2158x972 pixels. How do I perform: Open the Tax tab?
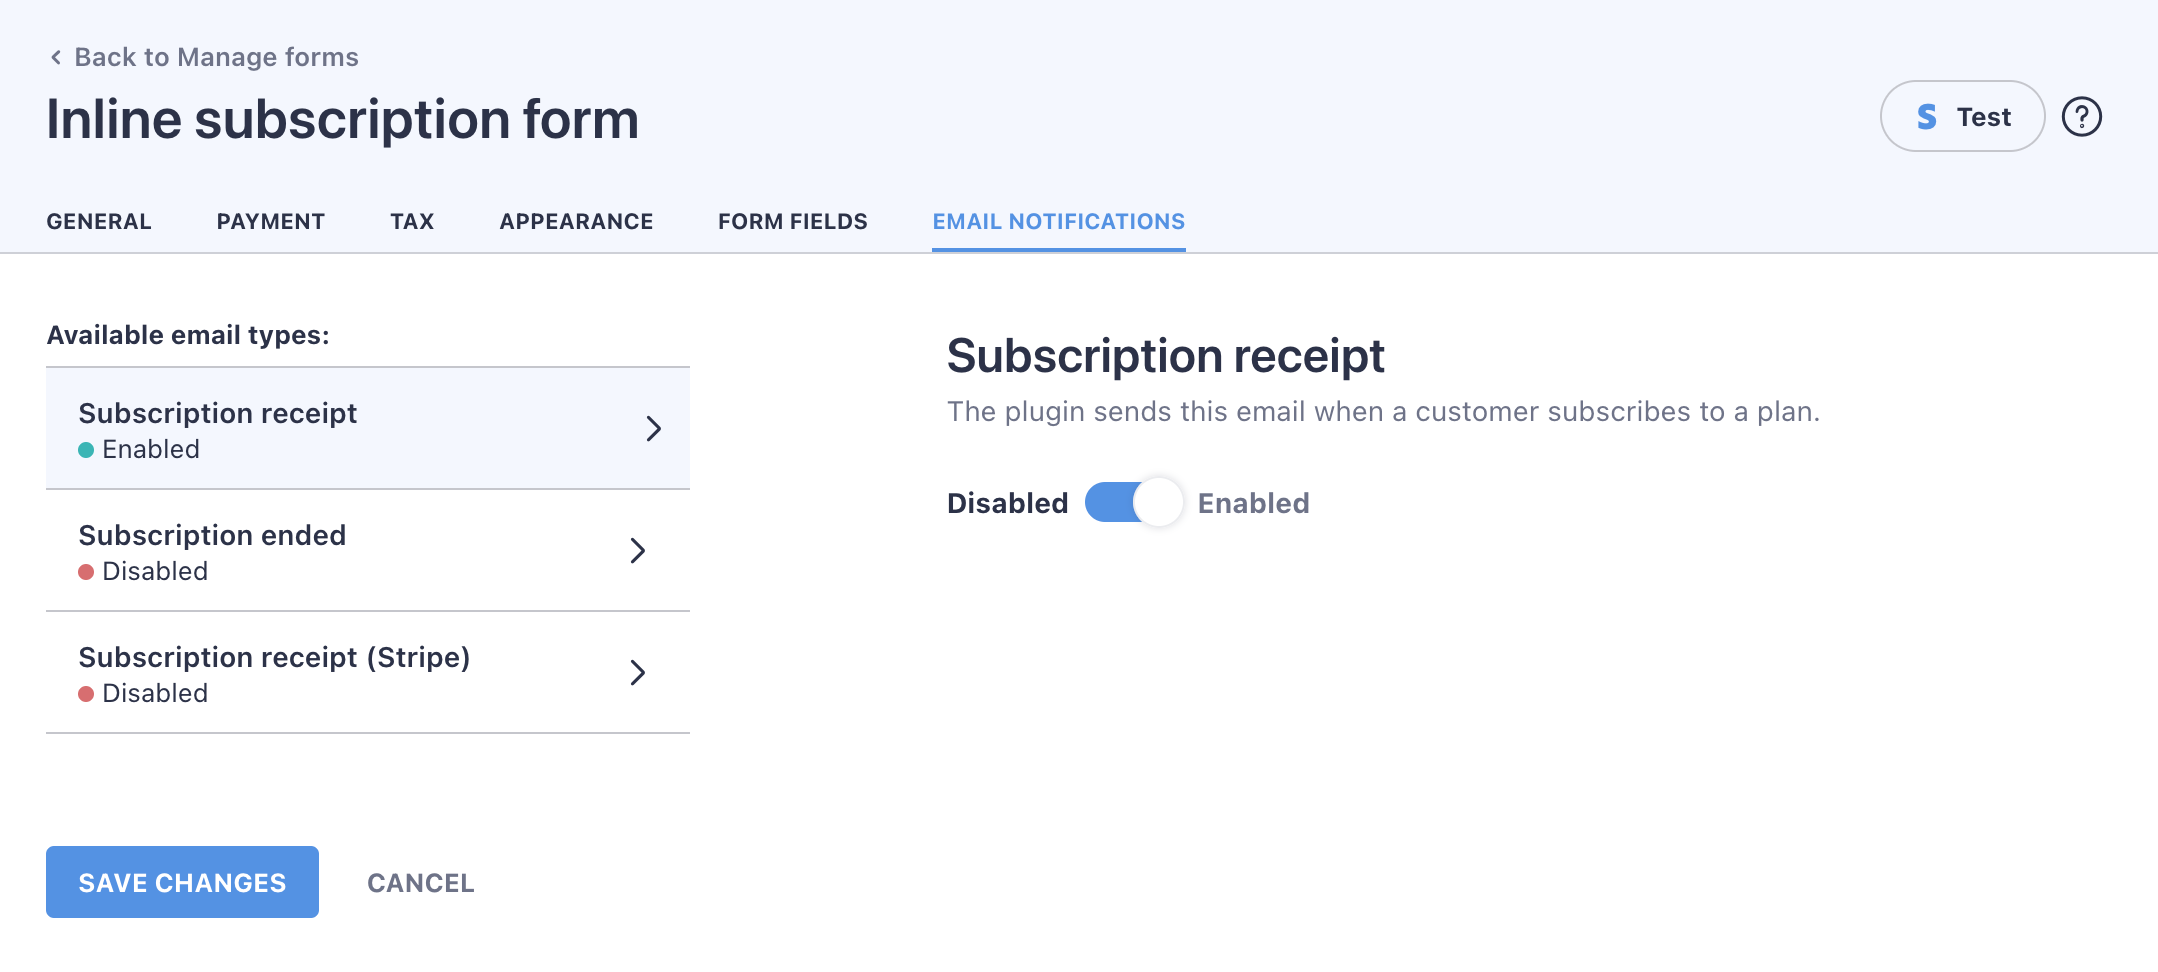coord(412,222)
